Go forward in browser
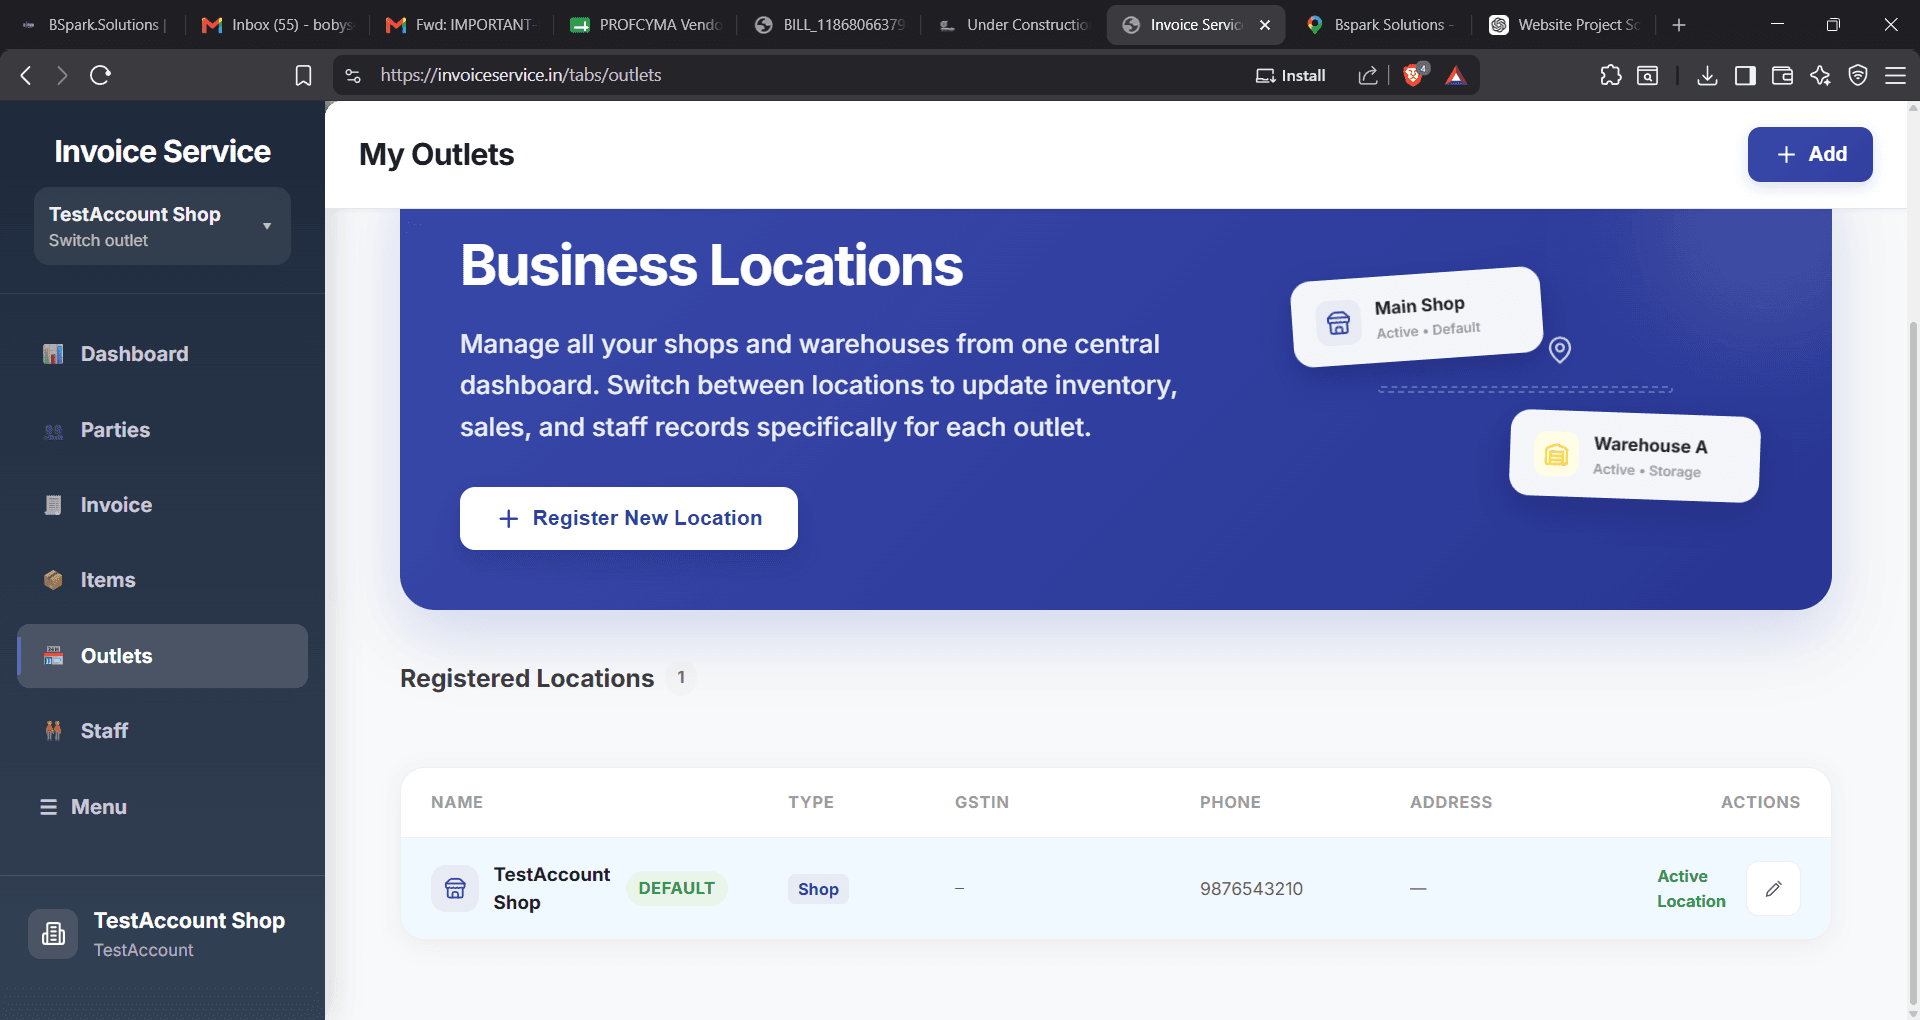This screenshot has width=1920, height=1020. [x=62, y=75]
